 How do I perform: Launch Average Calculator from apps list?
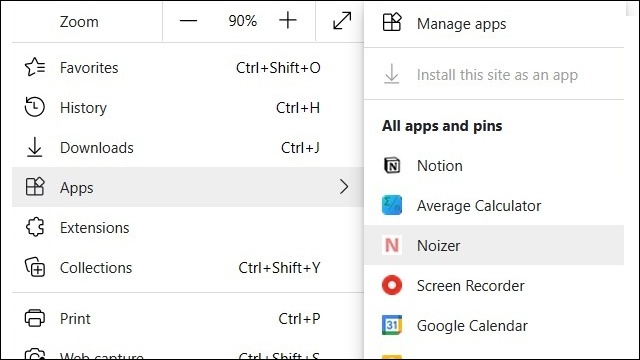click(x=494, y=206)
